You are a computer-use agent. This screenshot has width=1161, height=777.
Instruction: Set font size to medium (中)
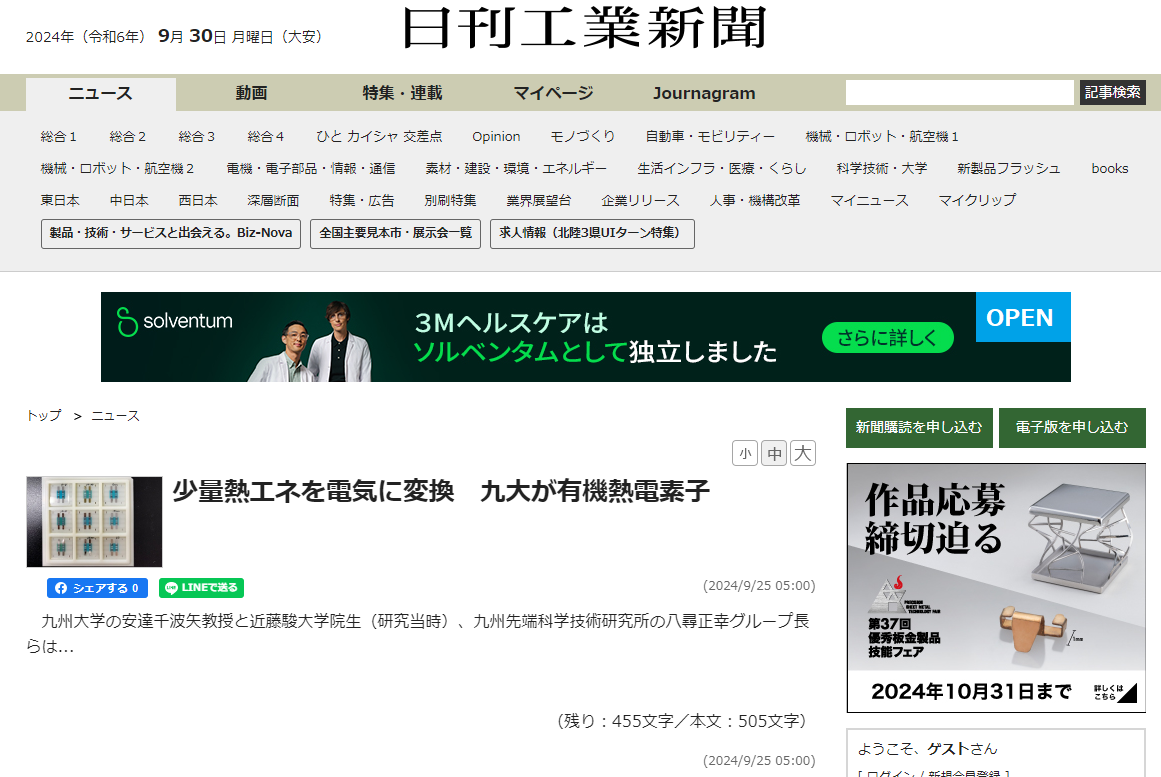pyautogui.click(x=774, y=454)
